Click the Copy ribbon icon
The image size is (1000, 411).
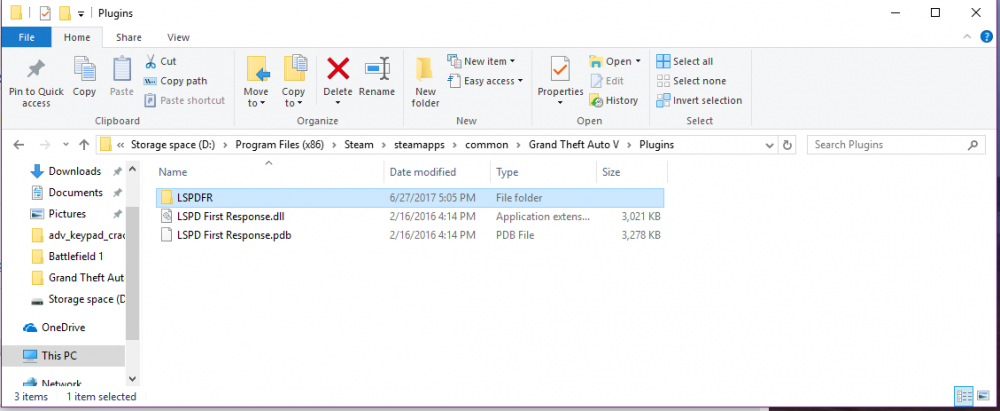click(84, 70)
